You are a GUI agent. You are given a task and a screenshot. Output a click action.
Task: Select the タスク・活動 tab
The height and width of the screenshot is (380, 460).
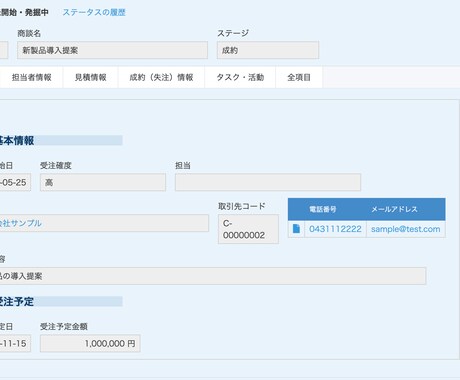tap(240, 77)
